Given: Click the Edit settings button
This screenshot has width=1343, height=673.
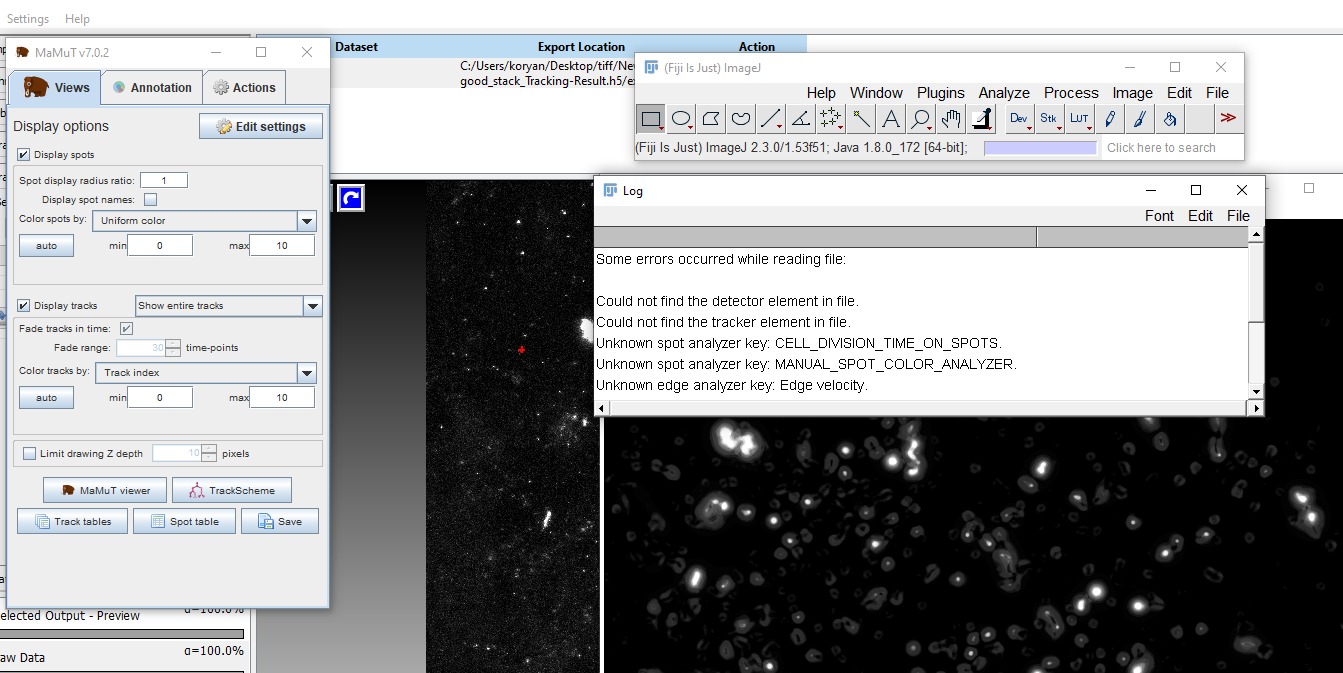Looking at the screenshot, I should [x=260, y=125].
